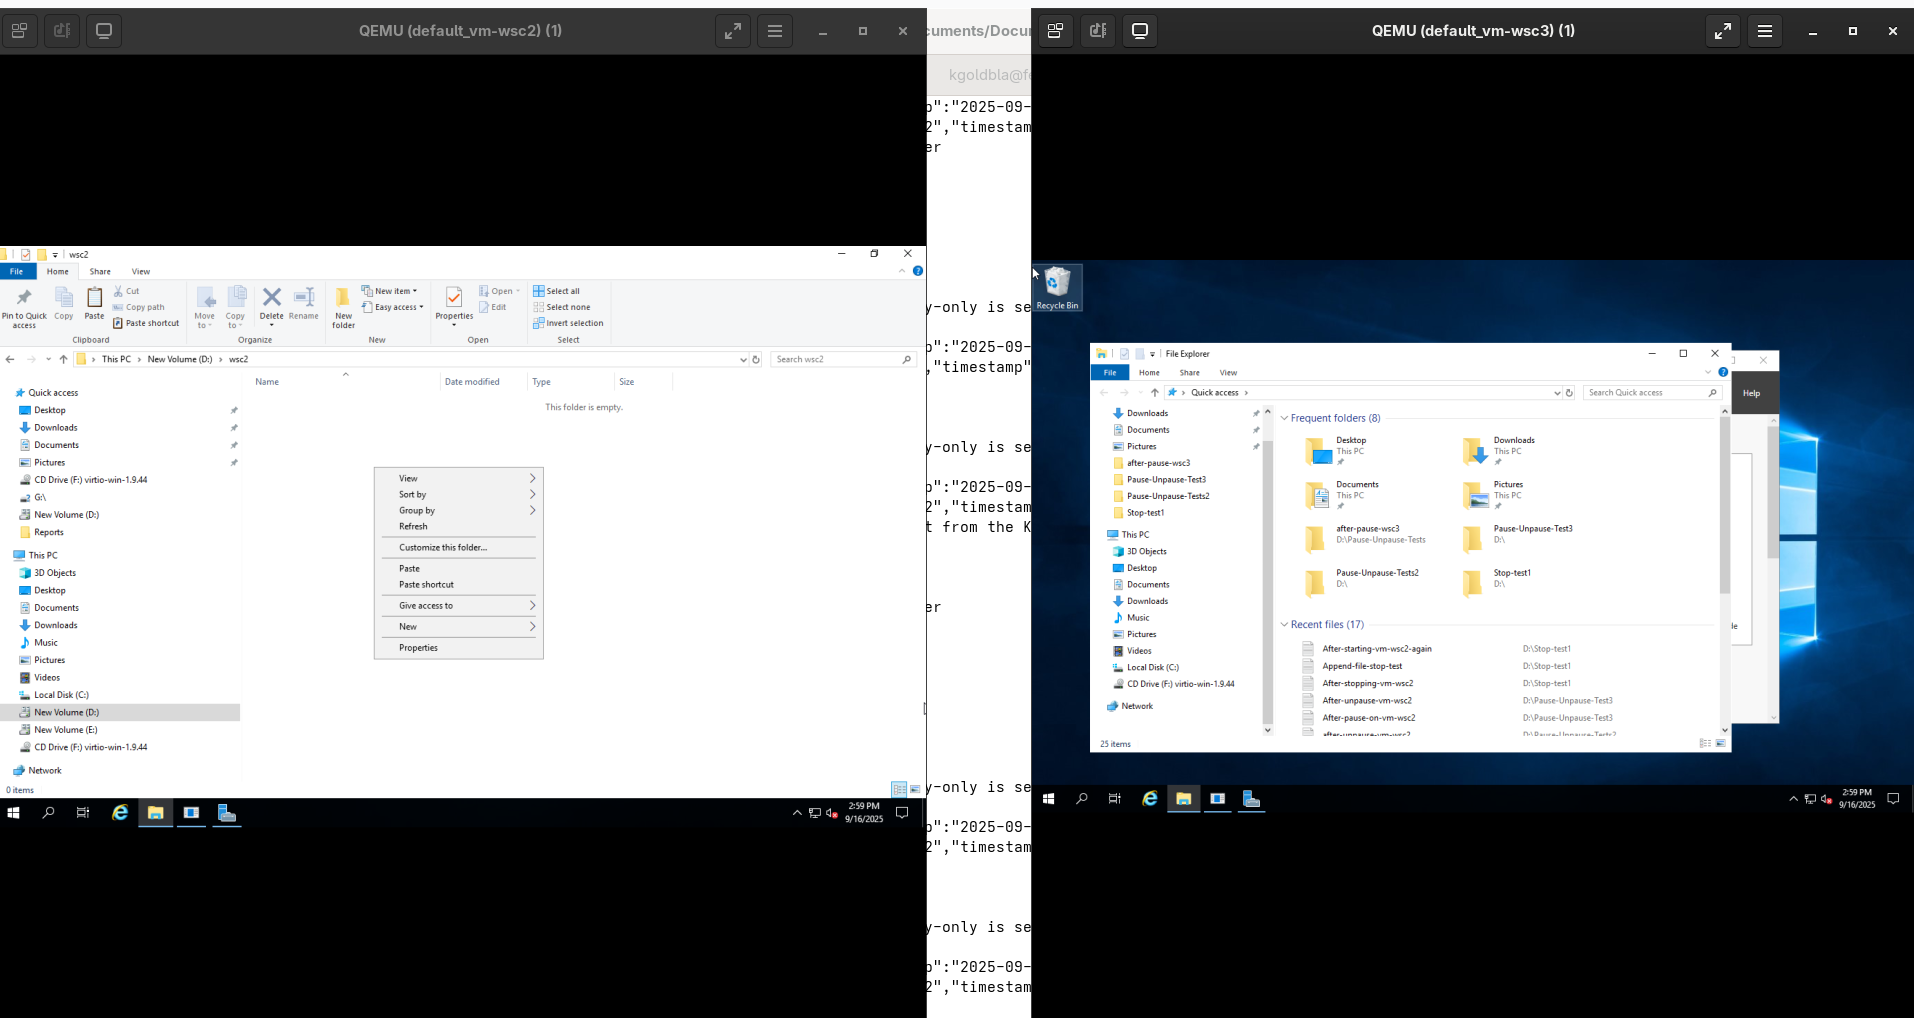
Task: Open the help icon in wsc2 Explorer ribbon
Action: click(x=918, y=271)
